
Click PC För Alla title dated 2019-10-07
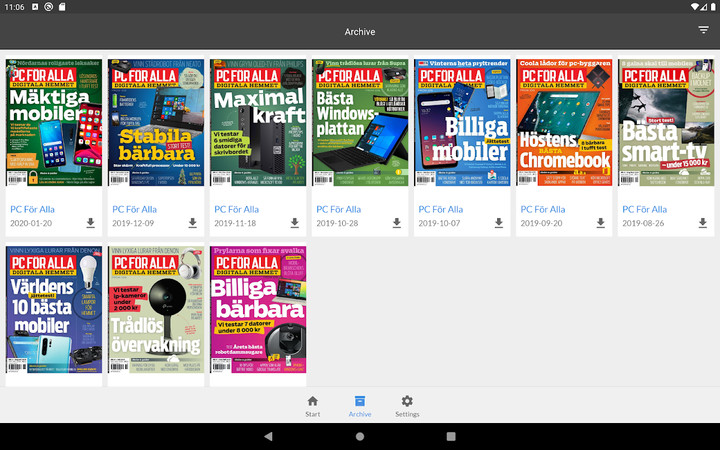pyautogui.click(x=440, y=209)
